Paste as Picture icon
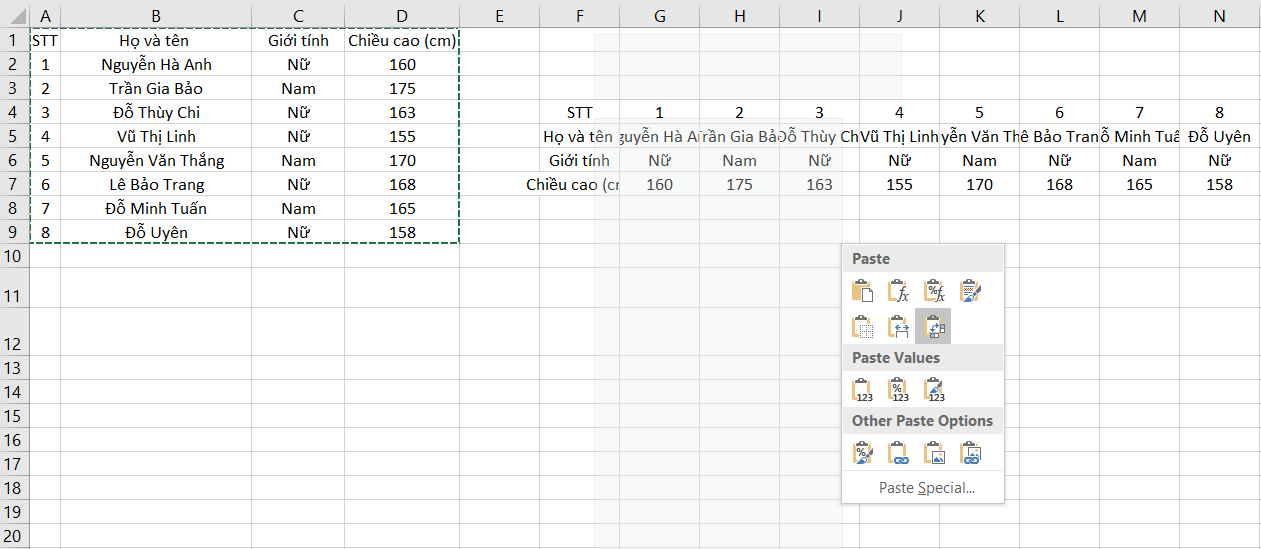This screenshot has width=1261, height=549. tap(934, 454)
